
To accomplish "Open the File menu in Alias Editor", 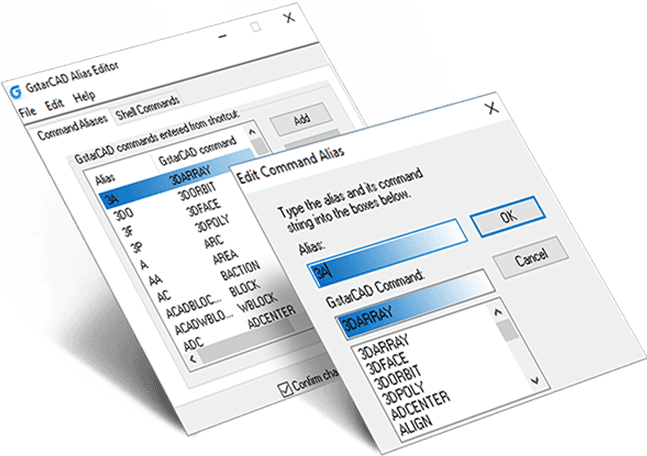I will click(x=28, y=112).
